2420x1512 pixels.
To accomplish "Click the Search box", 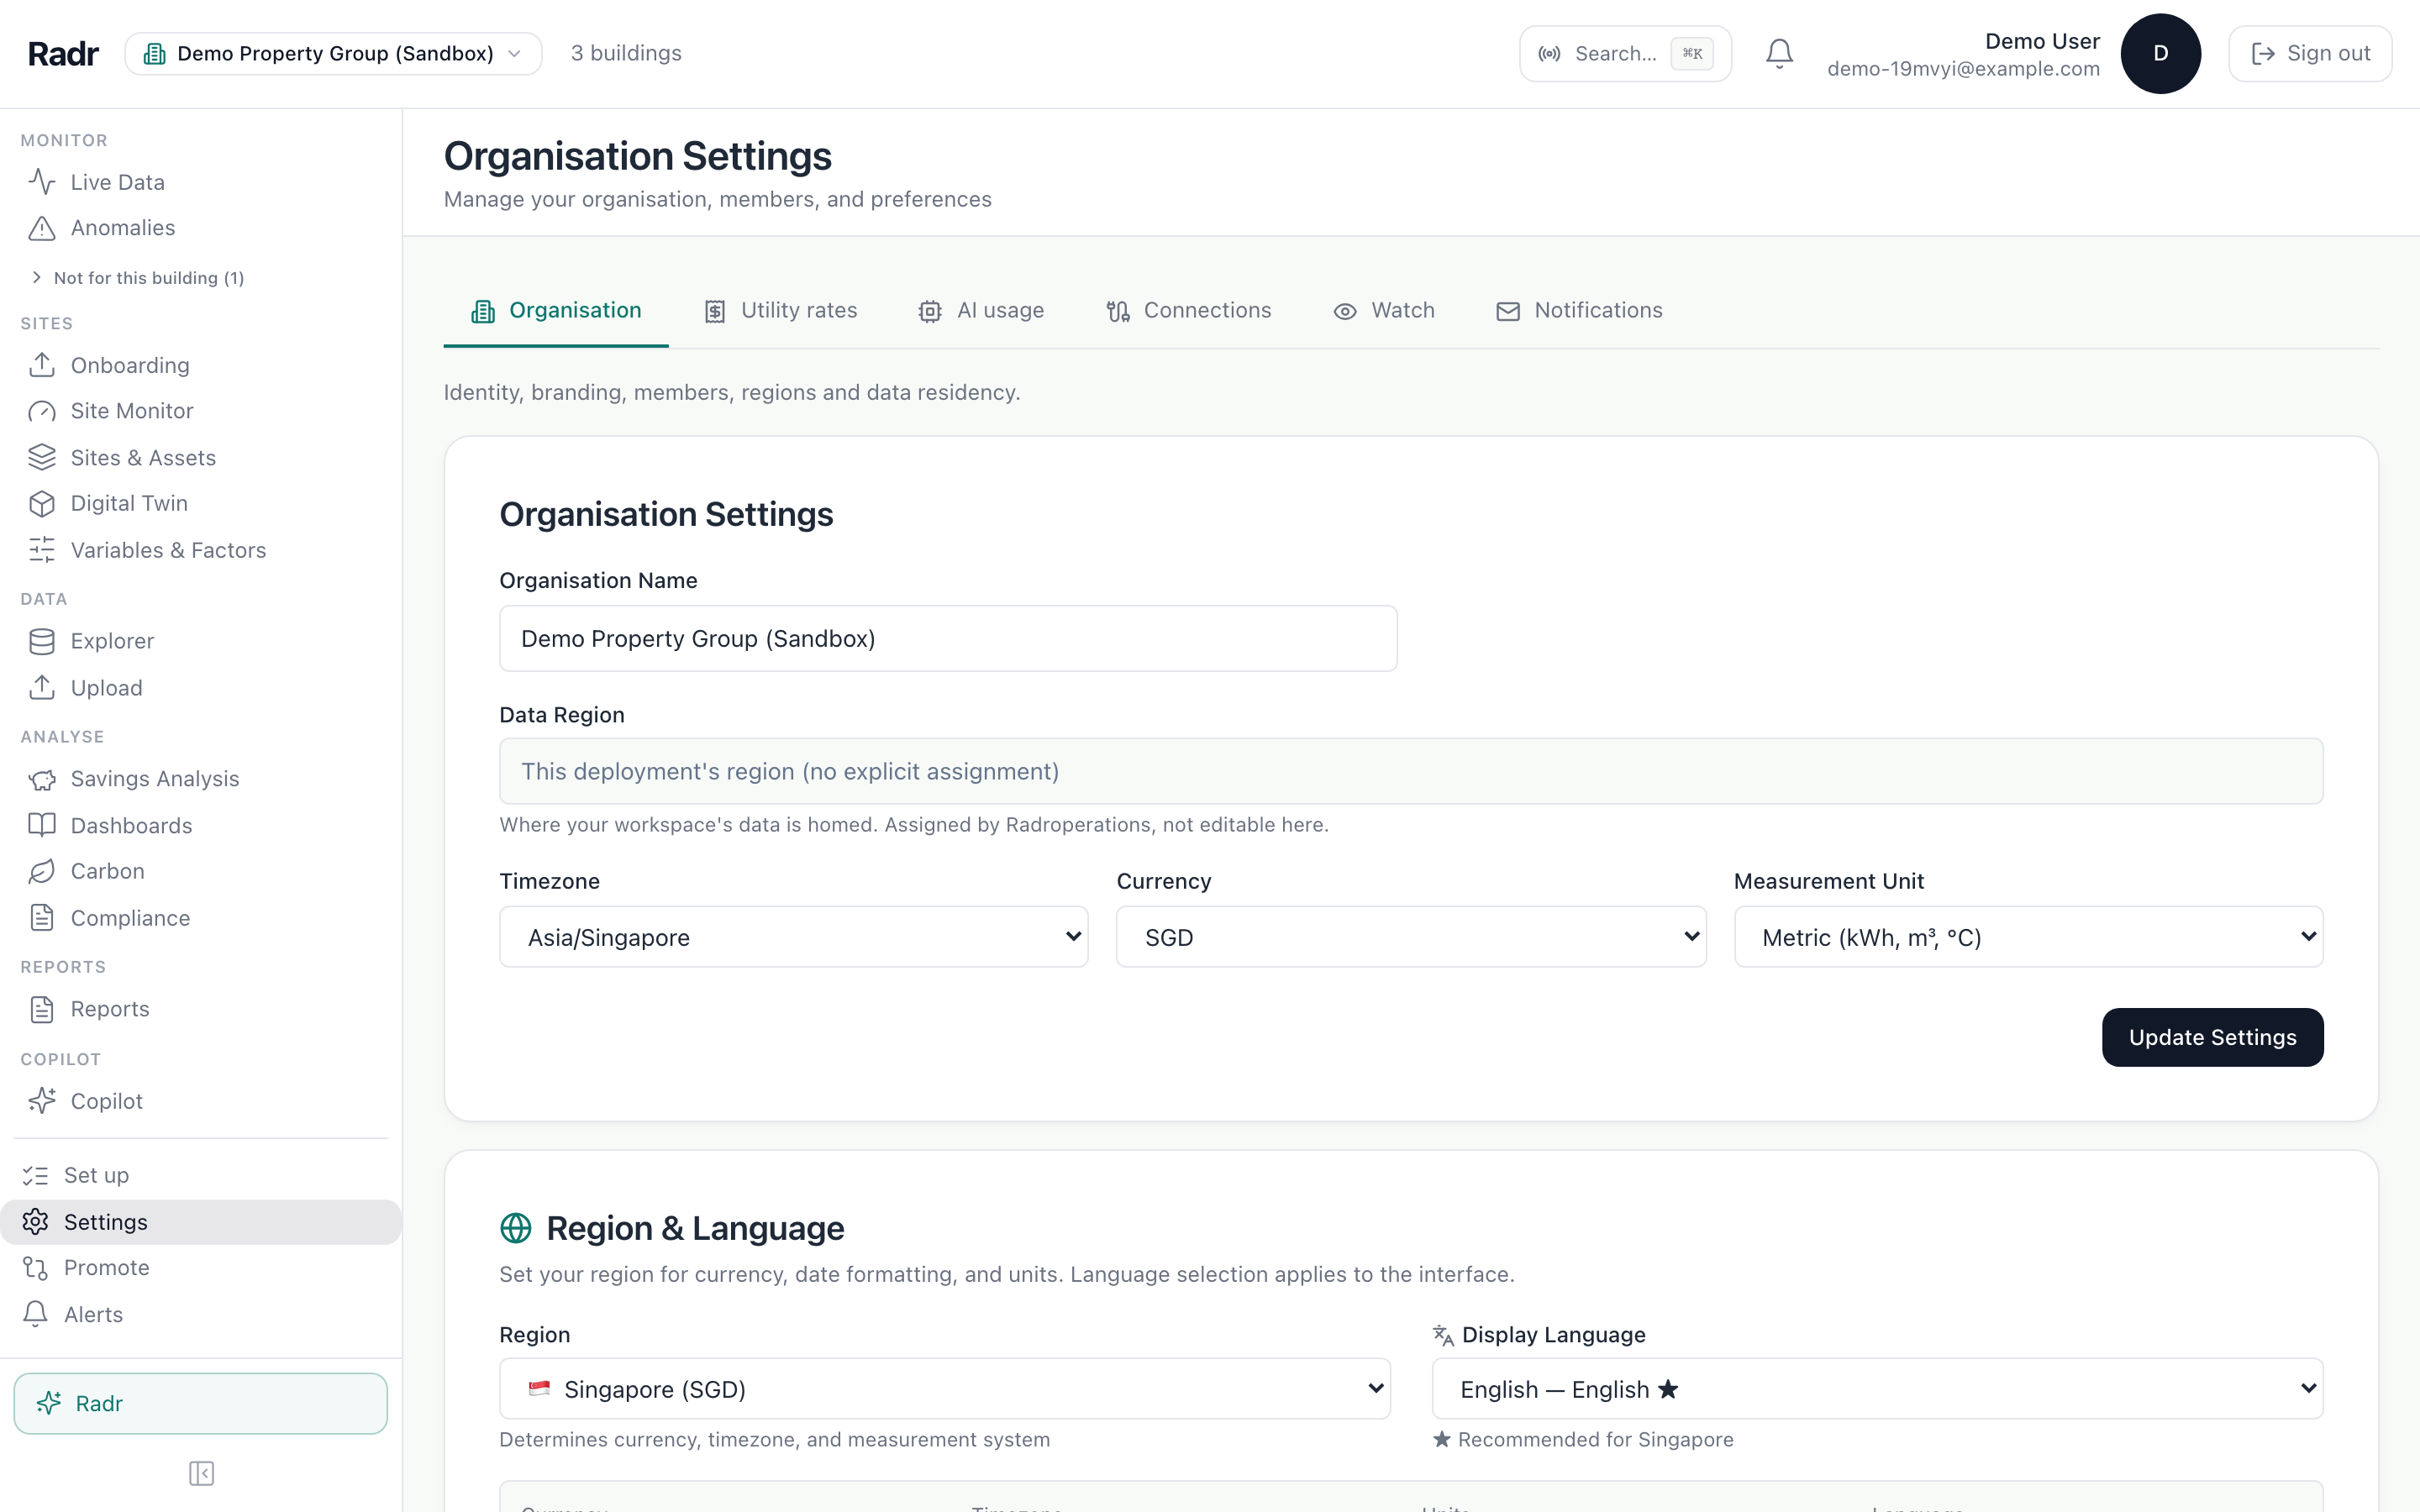I will coord(1625,53).
